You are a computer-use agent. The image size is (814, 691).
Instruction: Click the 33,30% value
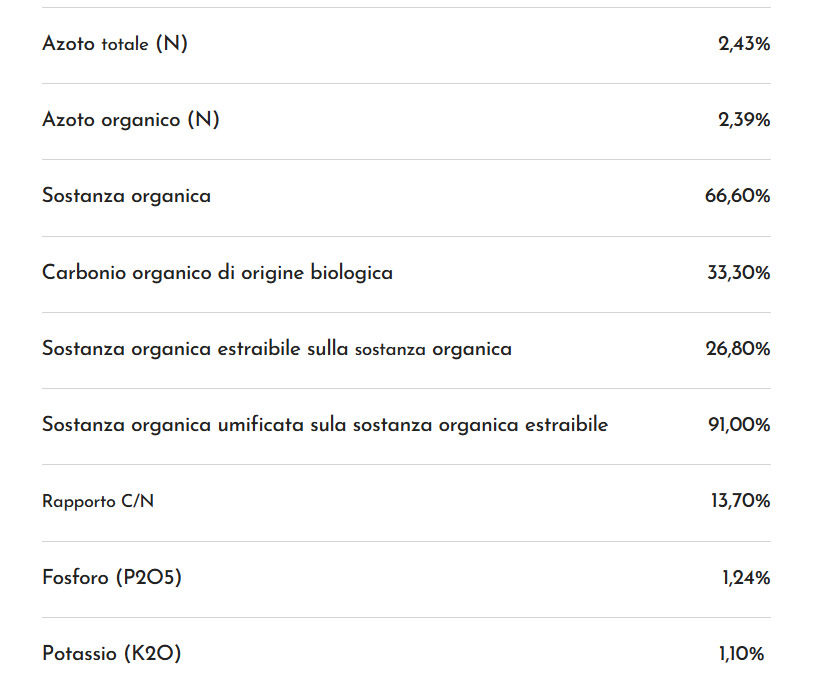point(738,273)
